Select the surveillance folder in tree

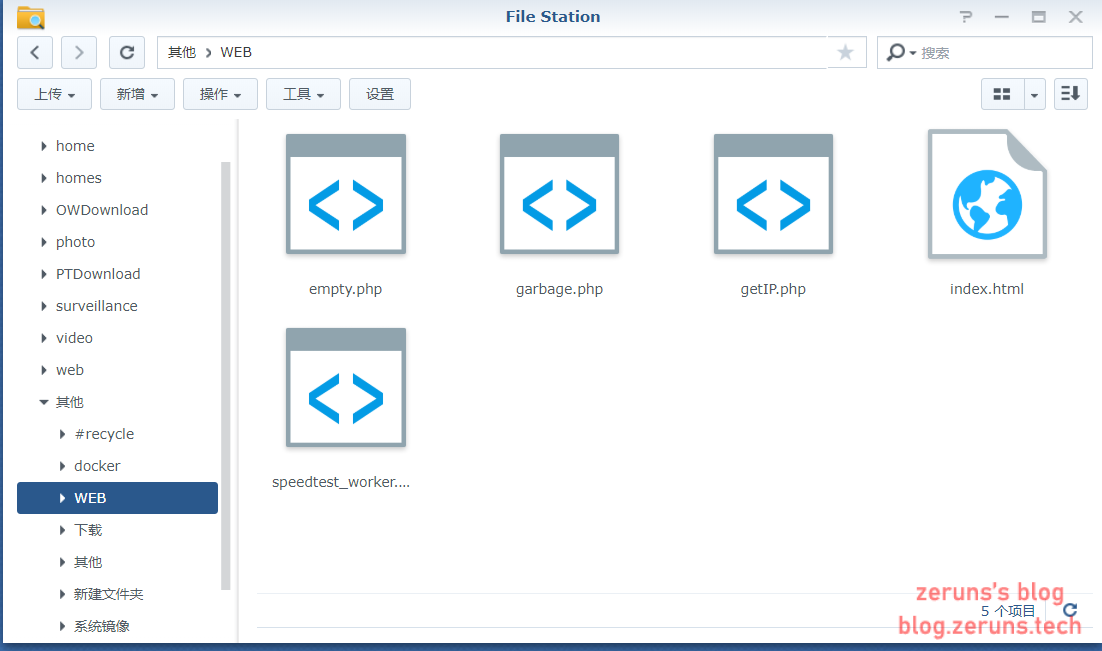96,306
